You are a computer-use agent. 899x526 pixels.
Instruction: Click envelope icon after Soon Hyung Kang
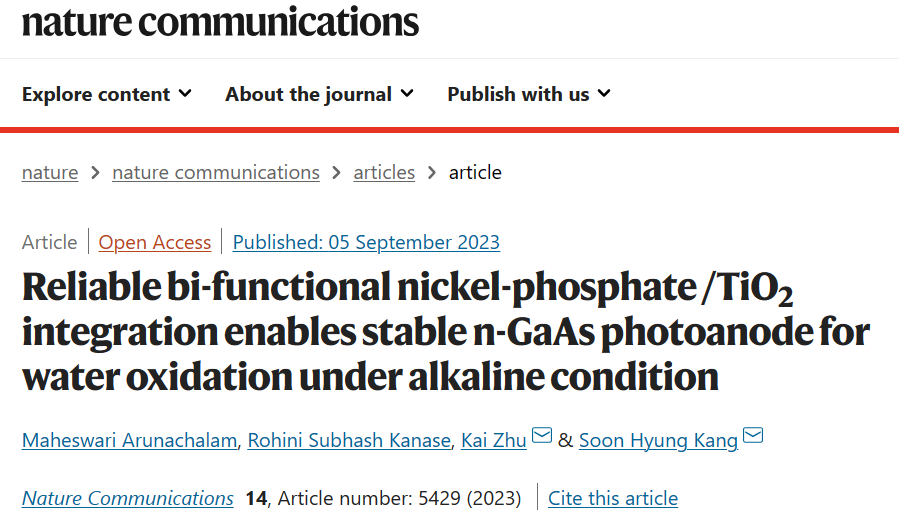[x=753, y=435]
